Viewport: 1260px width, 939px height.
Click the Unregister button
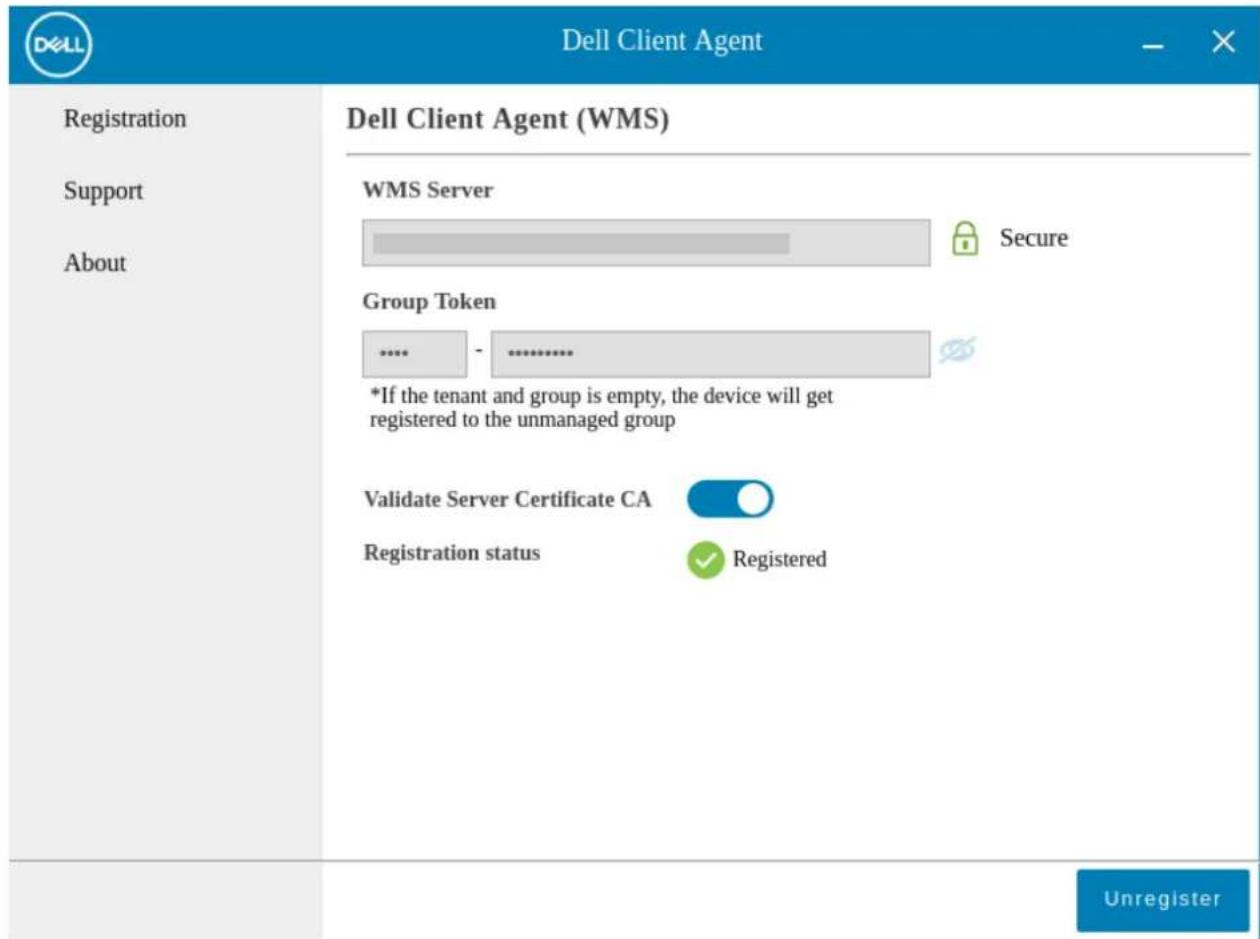tap(1163, 899)
